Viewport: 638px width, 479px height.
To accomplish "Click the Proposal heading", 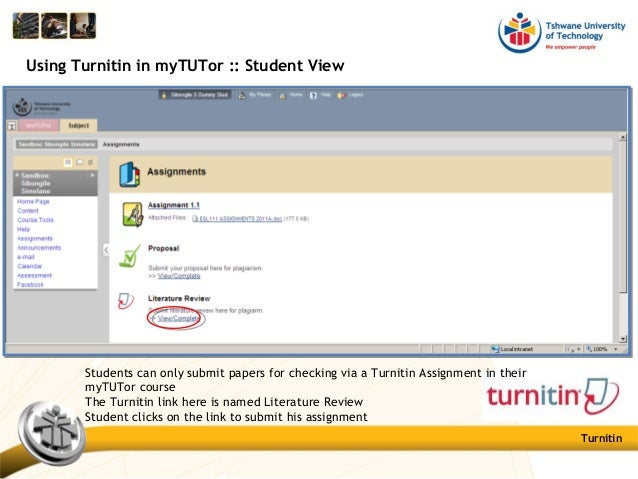I will [164, 248].
